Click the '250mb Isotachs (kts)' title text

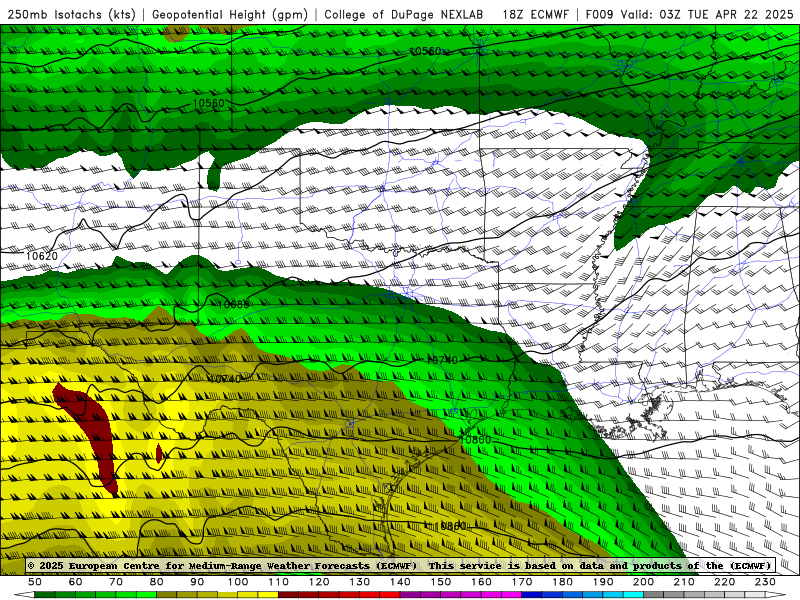pyautogui.click(x=71, y=14)
